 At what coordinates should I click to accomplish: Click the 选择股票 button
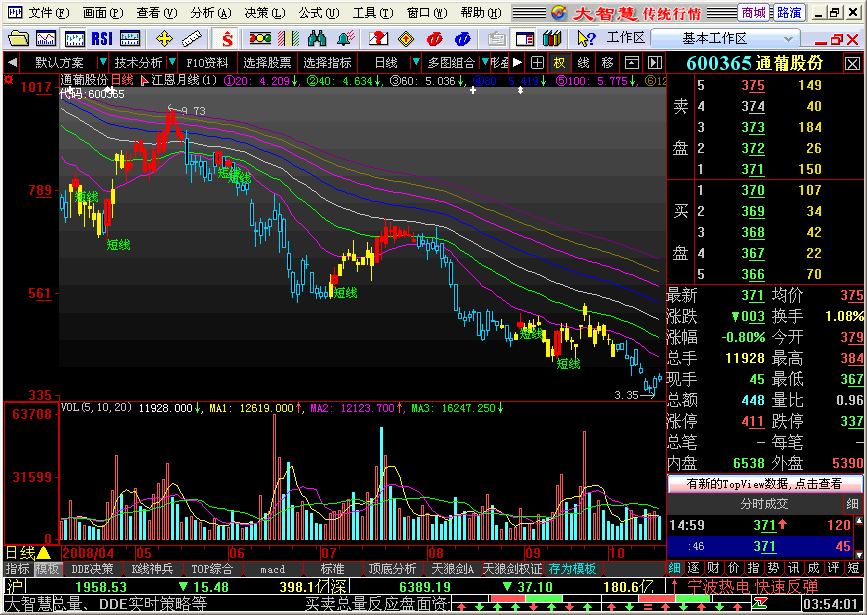(x=268, y=62)
